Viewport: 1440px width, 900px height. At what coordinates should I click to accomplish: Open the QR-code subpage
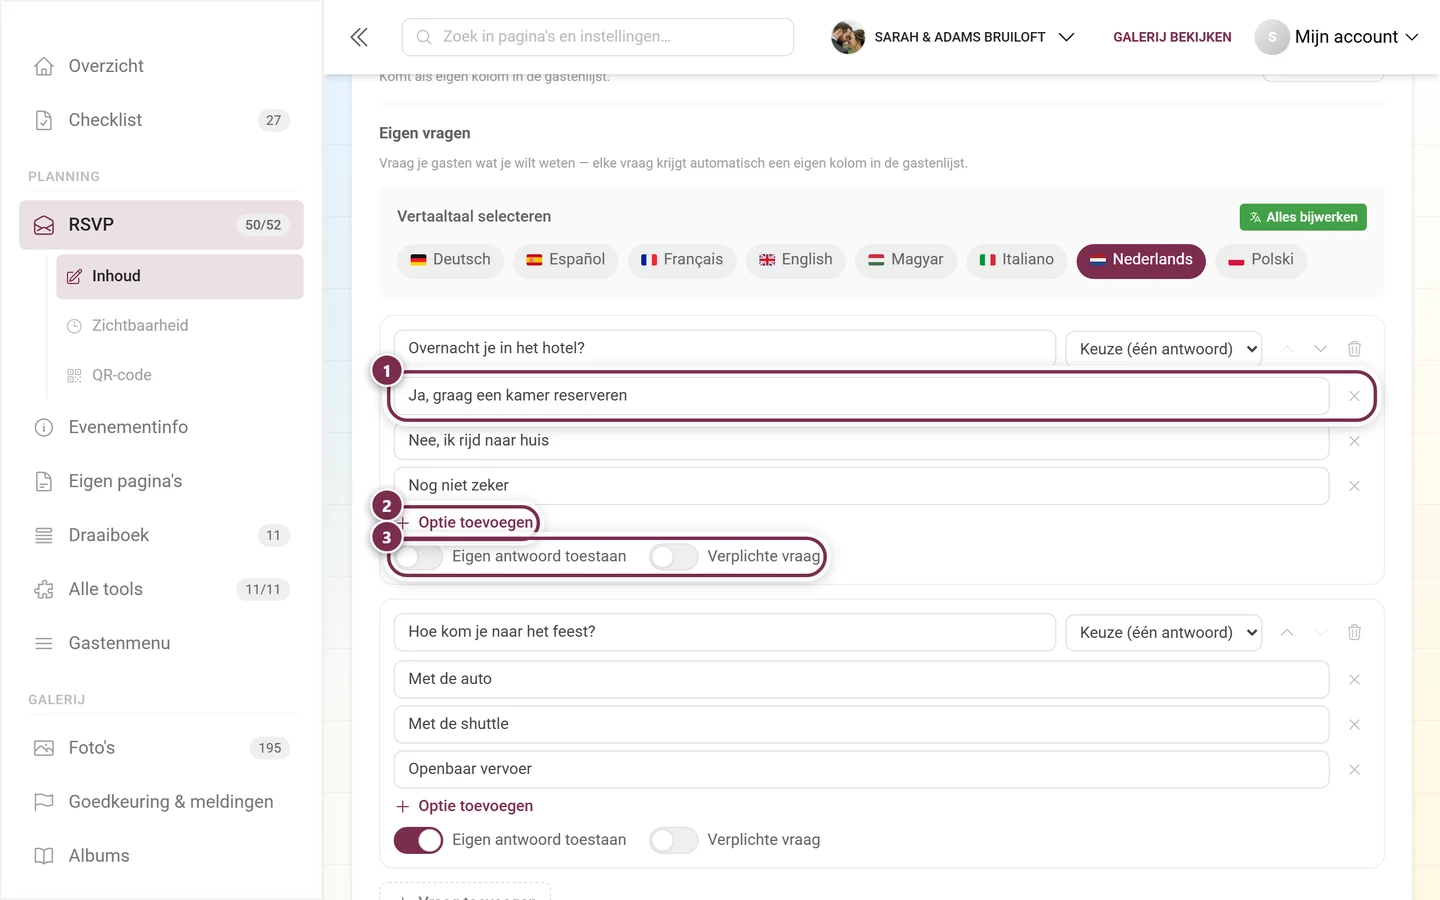180,375
